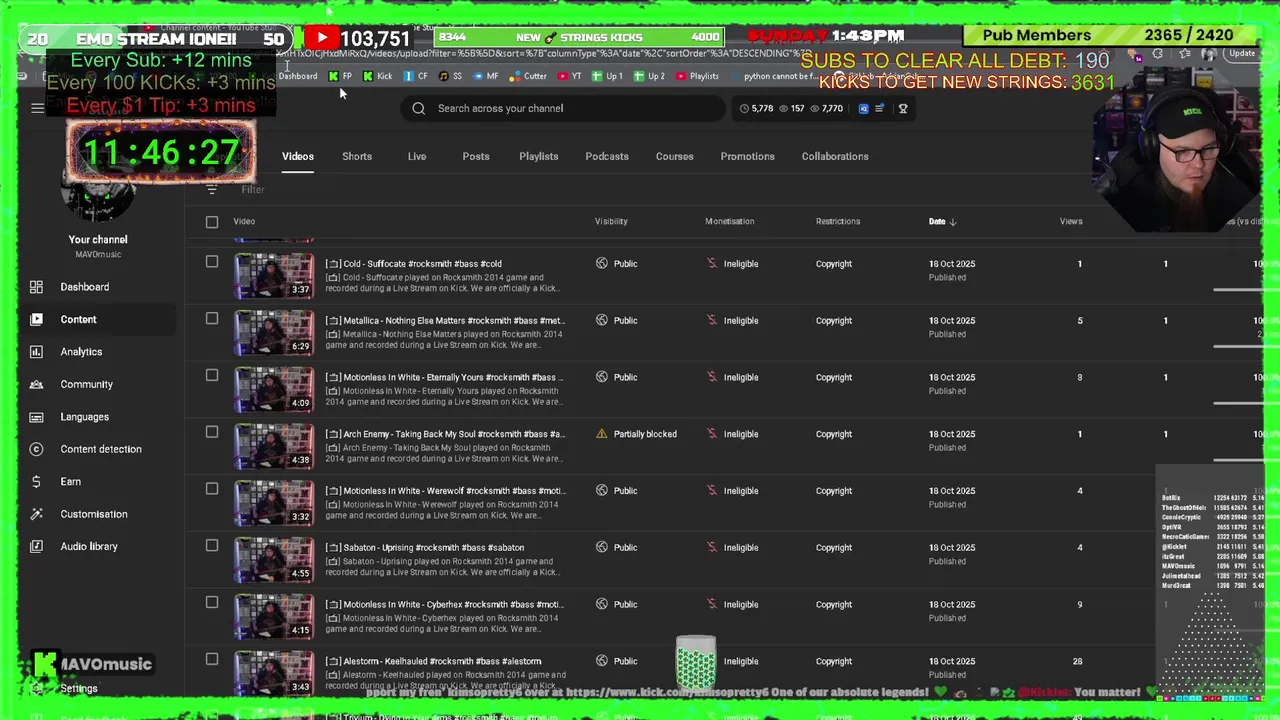Click the Partially blocked warning icon

(x=601, y=434)
